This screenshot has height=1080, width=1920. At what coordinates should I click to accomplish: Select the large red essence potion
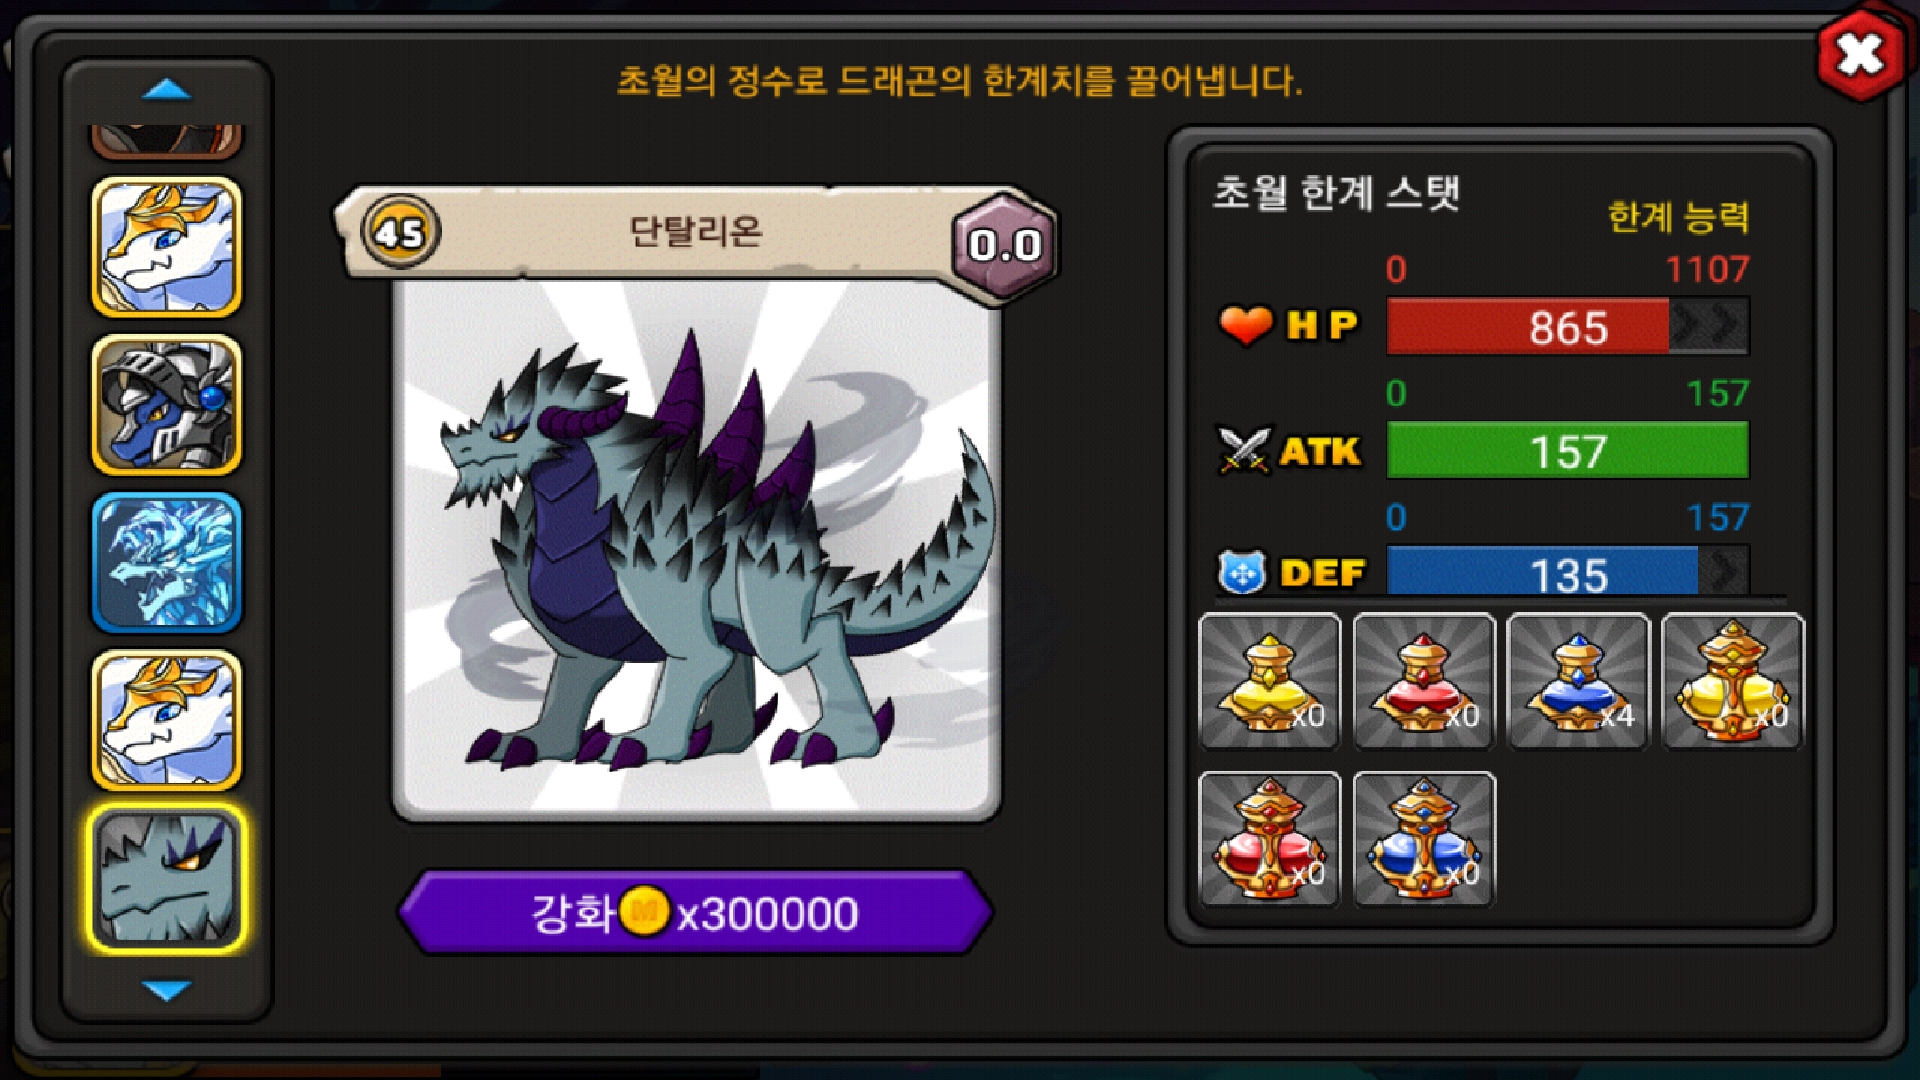click(x=1270, y=838)
